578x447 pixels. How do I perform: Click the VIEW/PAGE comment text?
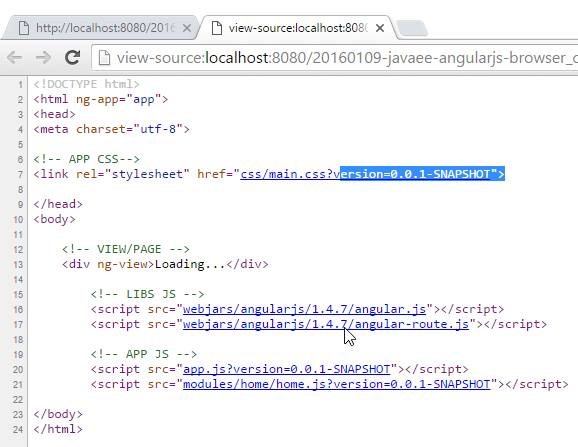(x=126, y=249)
